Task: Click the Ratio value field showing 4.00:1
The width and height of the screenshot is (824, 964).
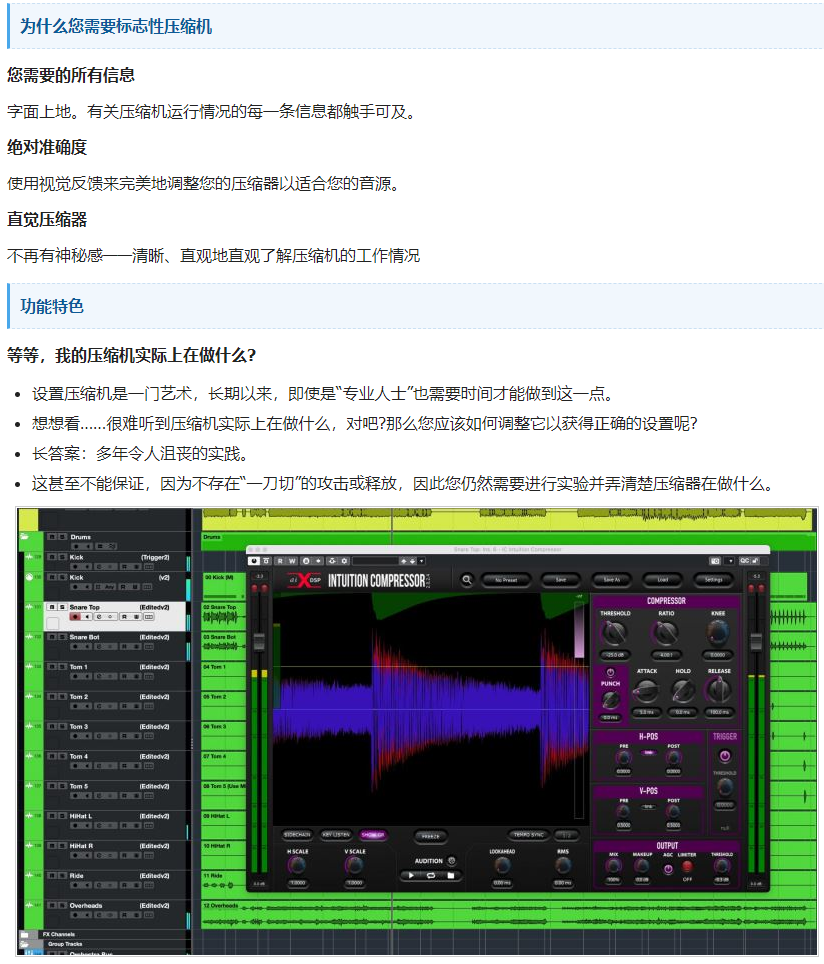Action: (666, 655)
